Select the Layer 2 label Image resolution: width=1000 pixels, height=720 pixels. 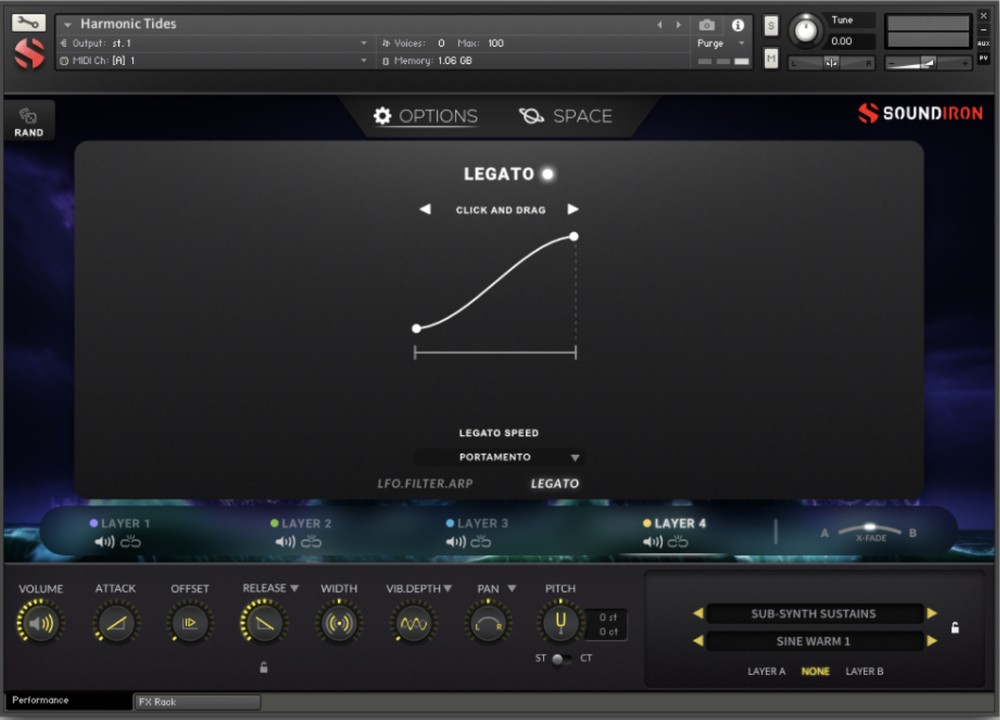[306, 523]
